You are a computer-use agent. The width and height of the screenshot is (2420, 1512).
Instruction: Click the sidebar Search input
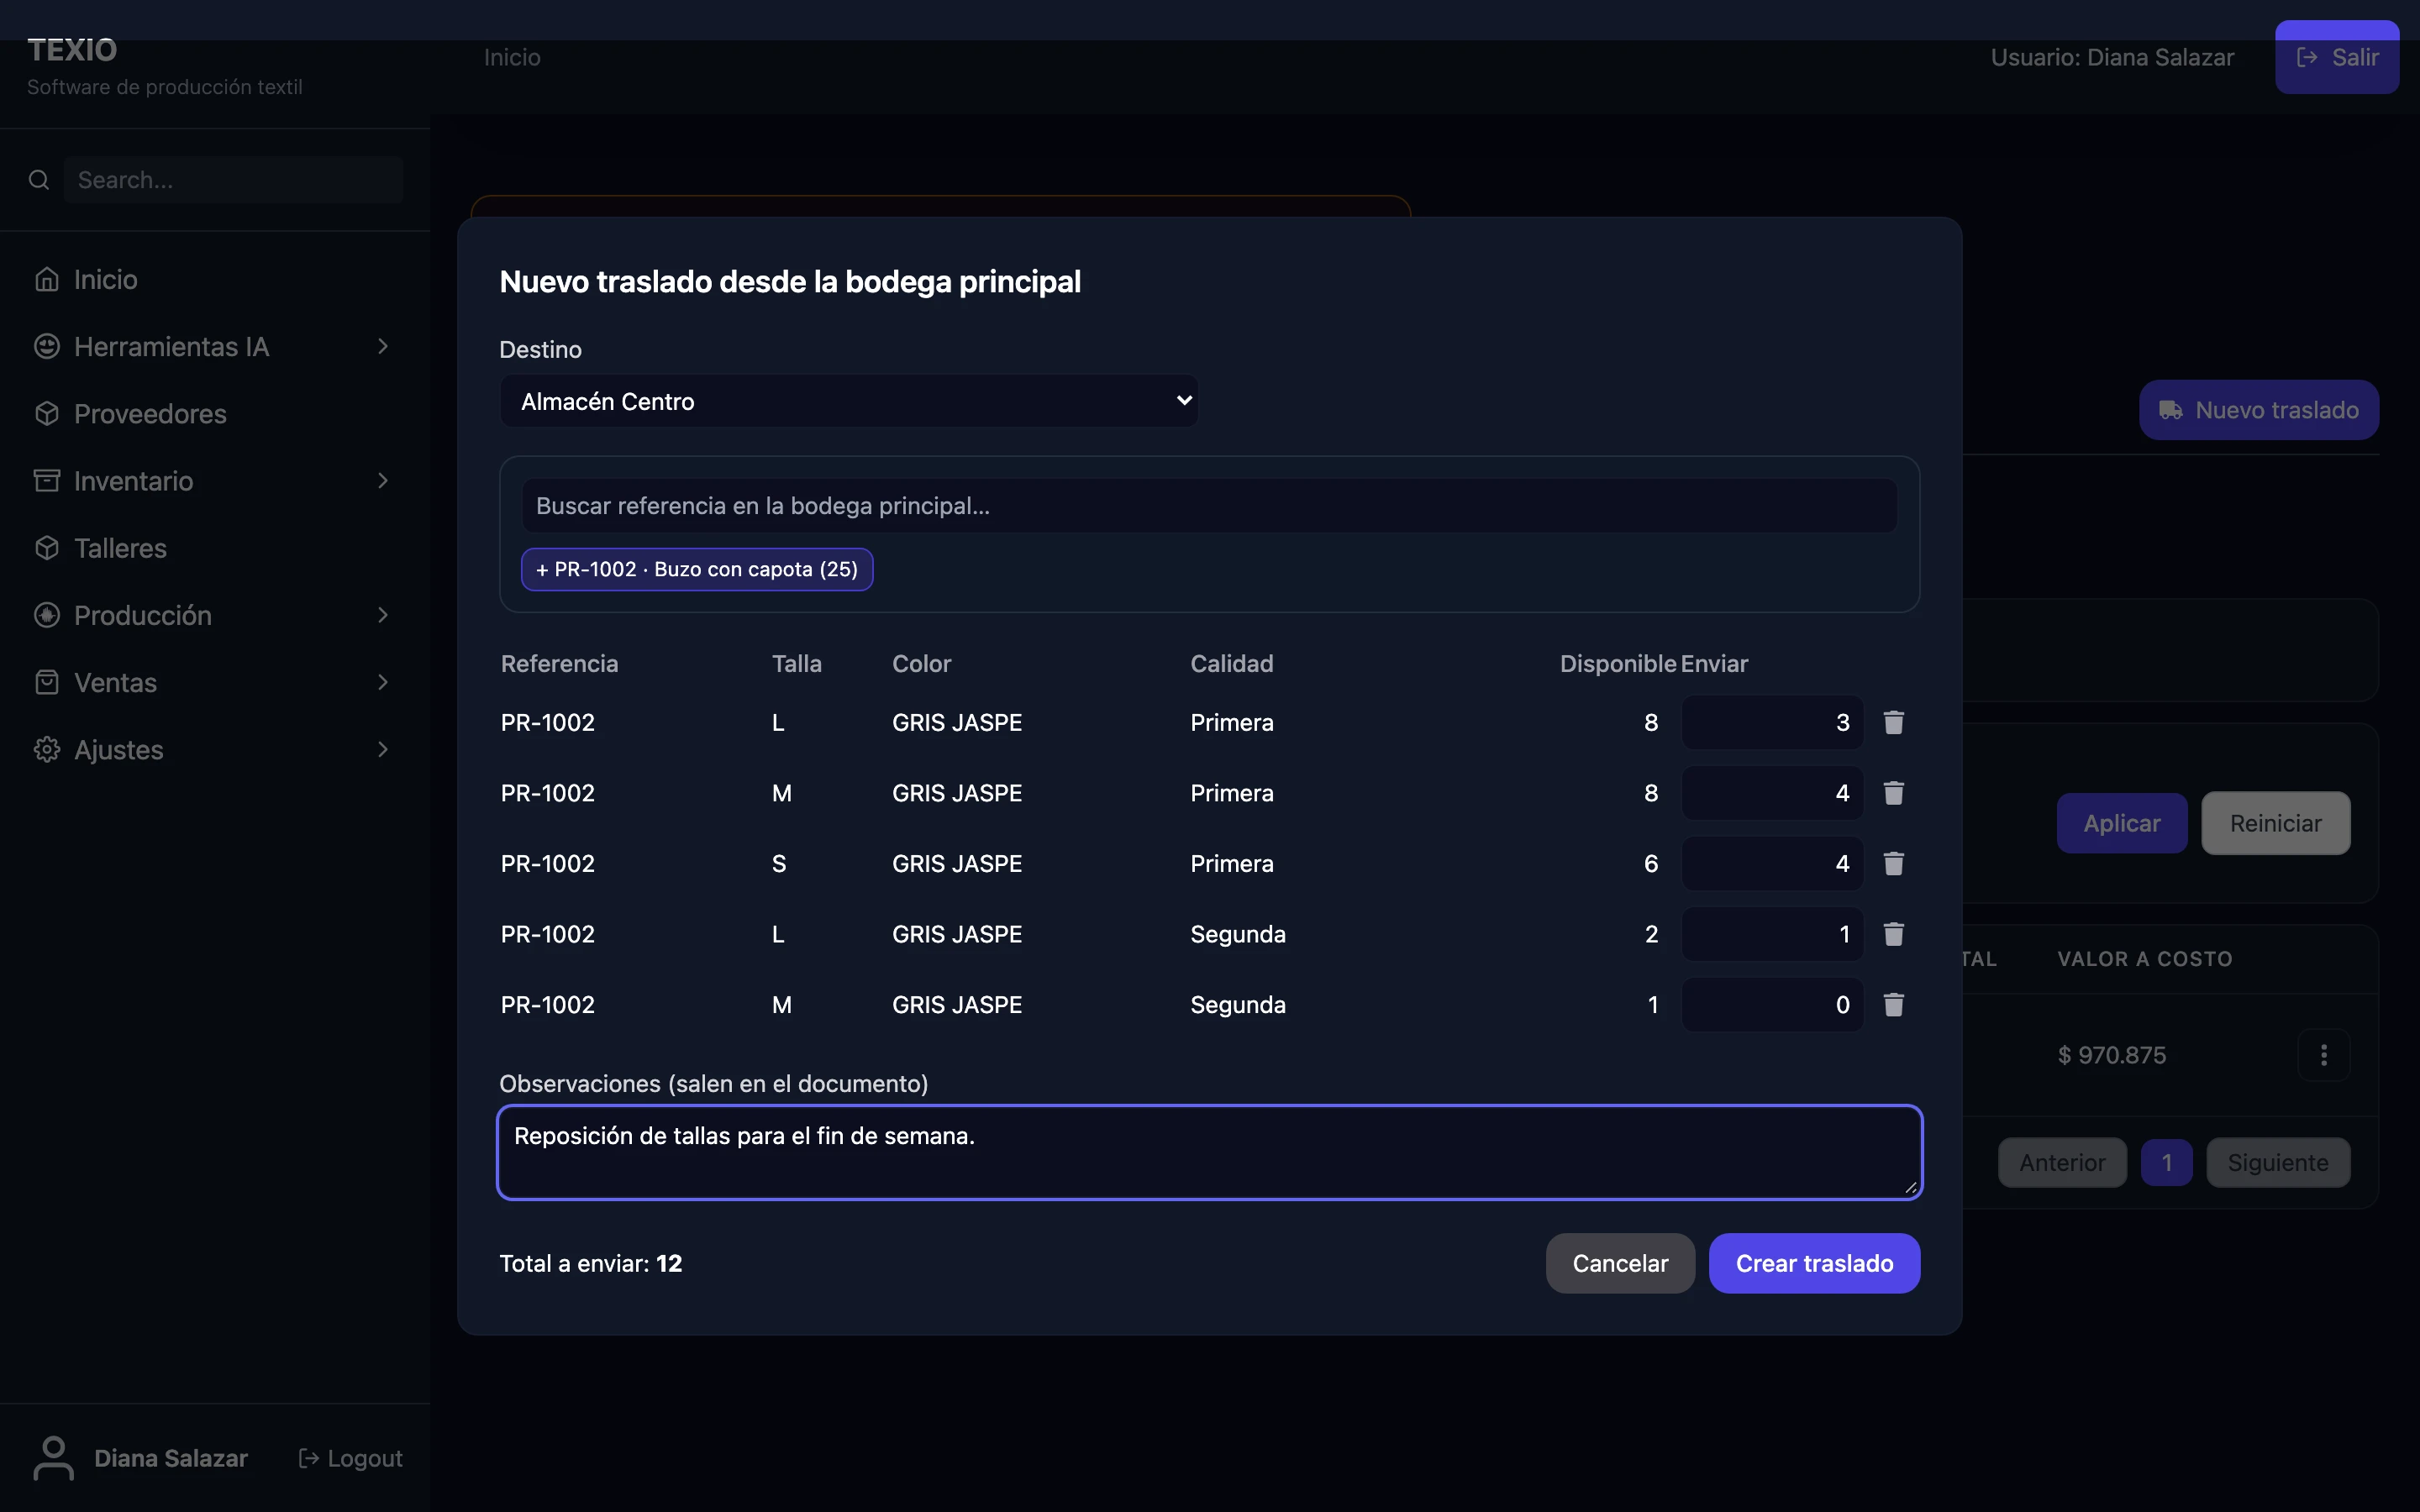[234, 180]
